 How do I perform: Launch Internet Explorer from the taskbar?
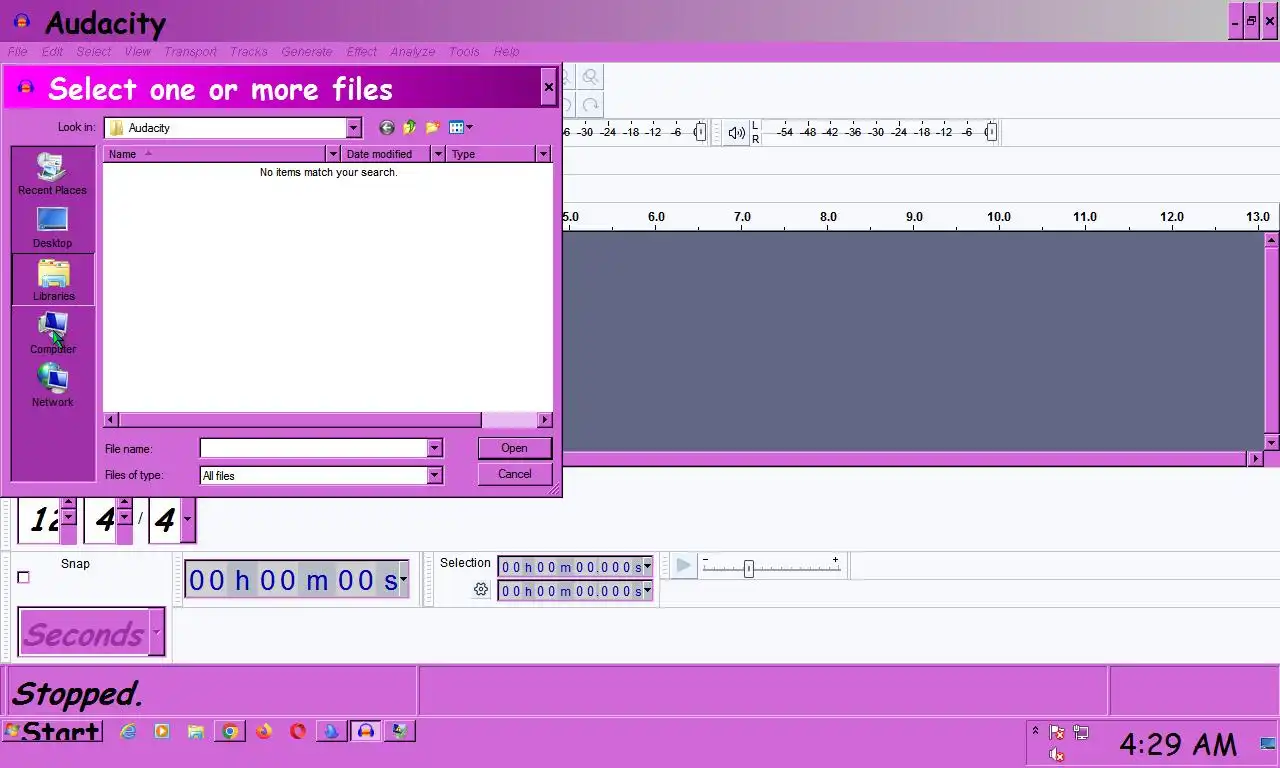[x=128, y=731]
